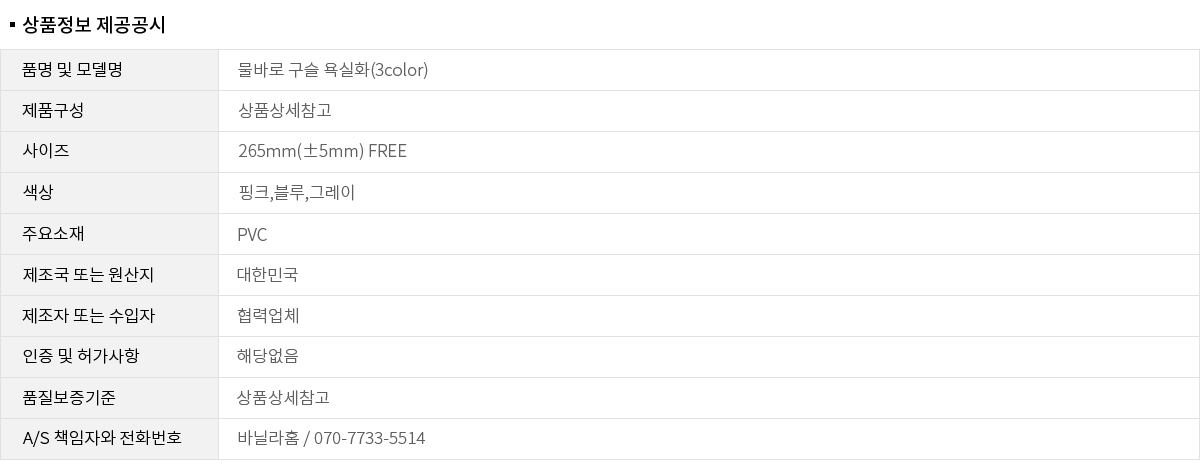Click the color value 핑크,블루,그레이
This screenshot has width=1200, height=475.
tap(296, 193)
